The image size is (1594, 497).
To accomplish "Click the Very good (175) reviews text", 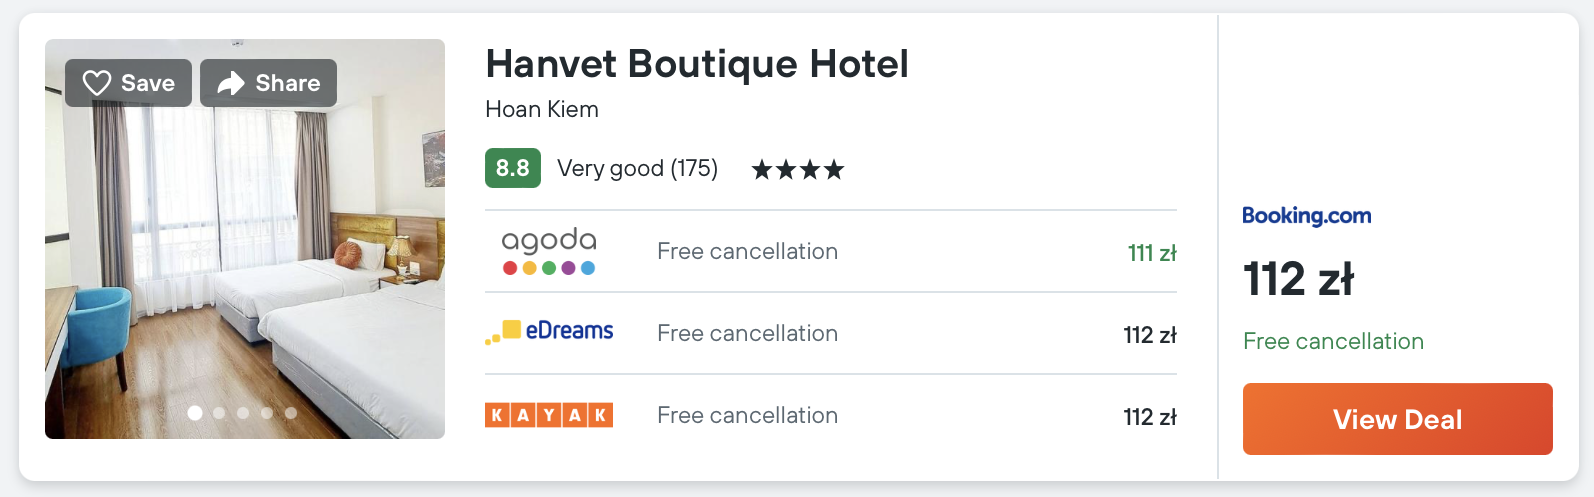I will 637,168.
